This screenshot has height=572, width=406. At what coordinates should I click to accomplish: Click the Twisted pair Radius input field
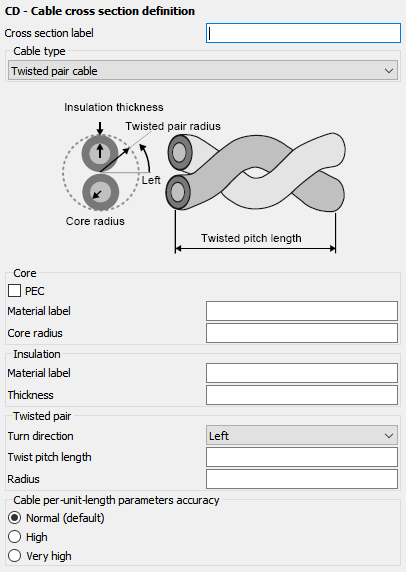tap(302, 479)
